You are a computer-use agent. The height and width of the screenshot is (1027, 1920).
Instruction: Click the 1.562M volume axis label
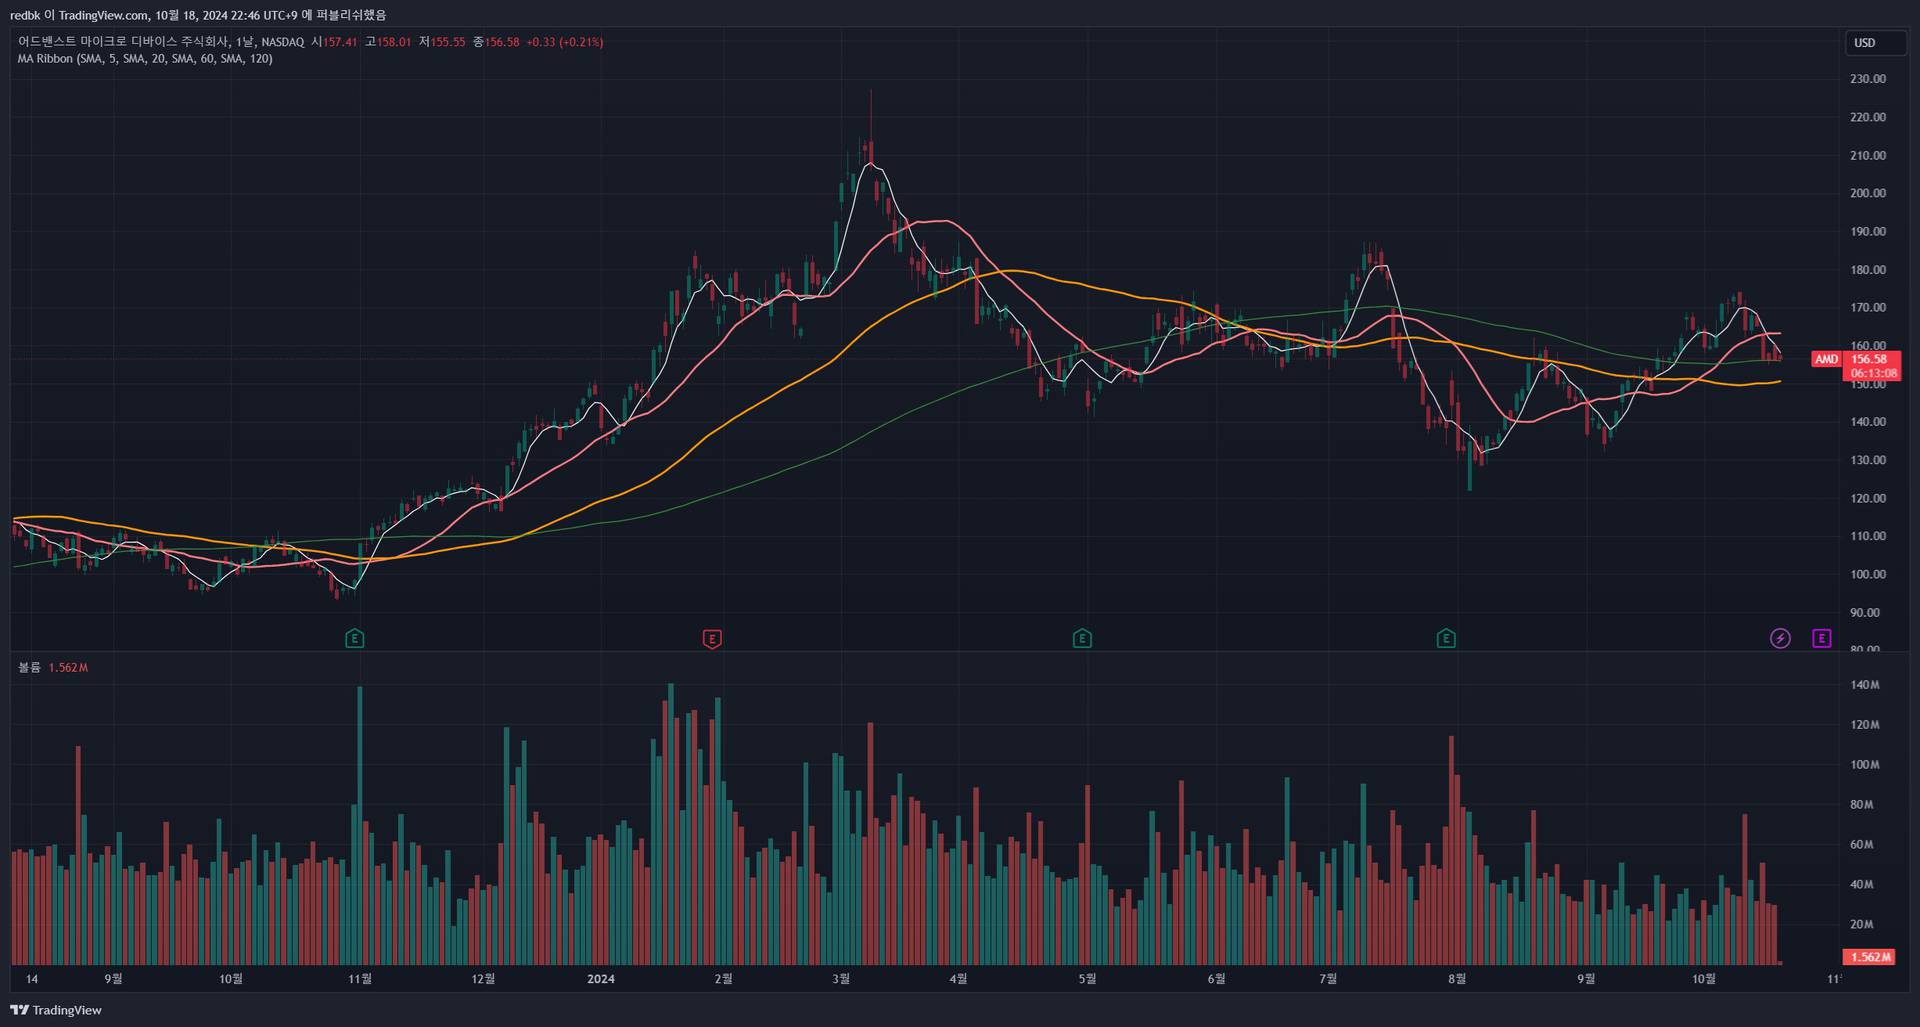pyautogui.click(x=1870, y=957)
